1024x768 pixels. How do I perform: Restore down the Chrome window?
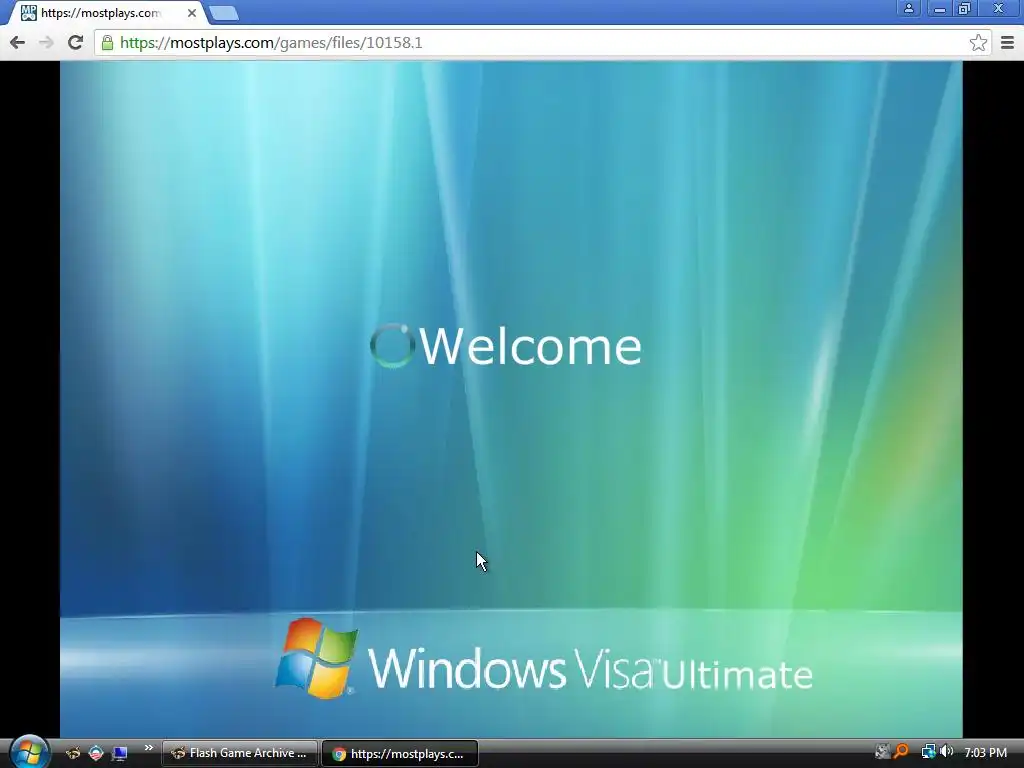[965, 8]
